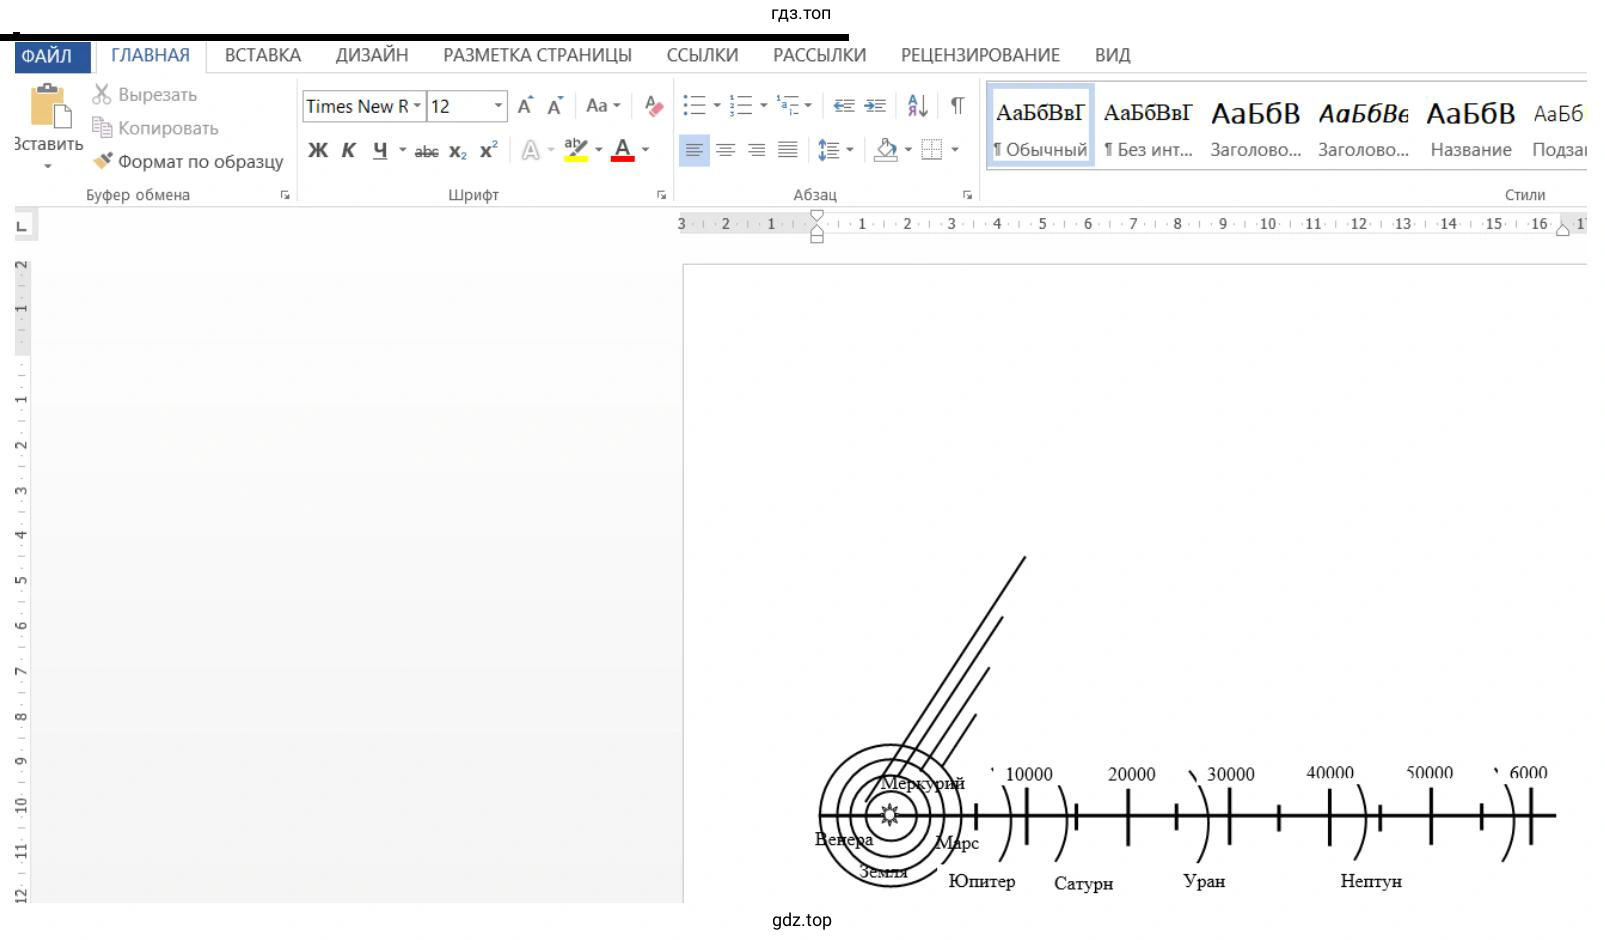1605x940 pixels.
Task: Open the highlight color dropdown arrow
Action: point(599,150)
